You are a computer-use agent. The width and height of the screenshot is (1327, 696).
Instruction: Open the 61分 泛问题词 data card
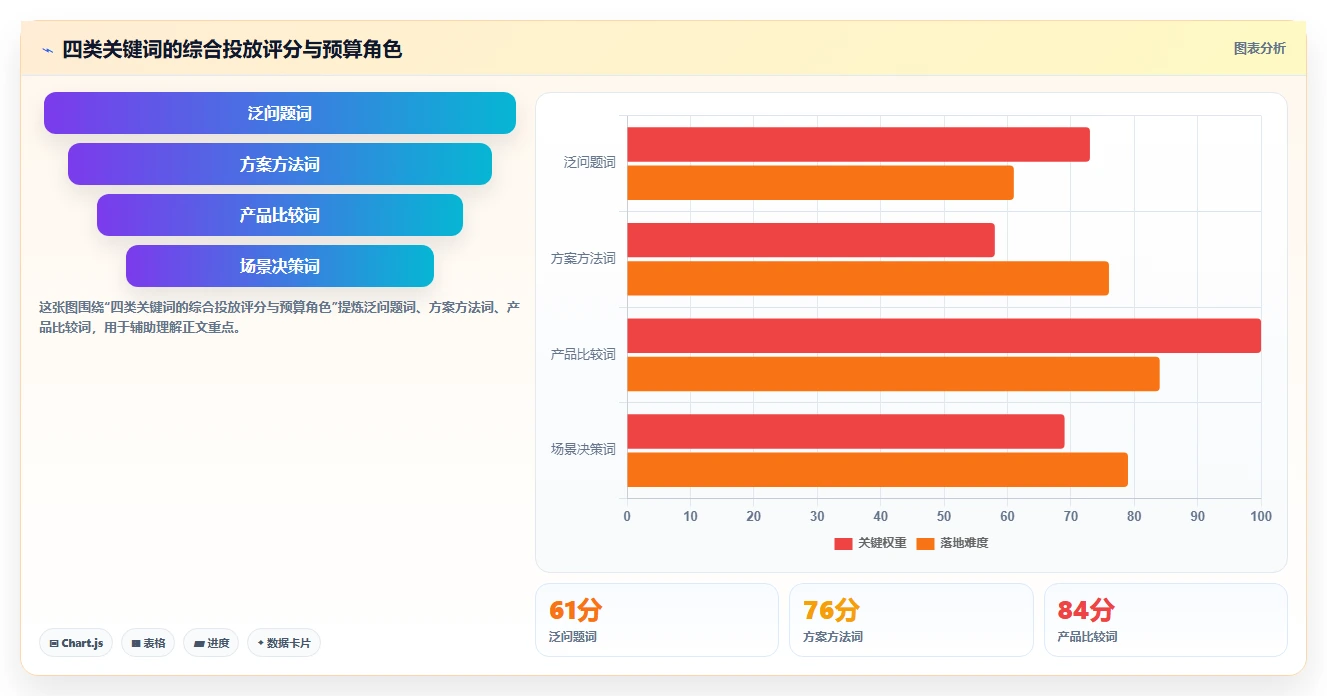point(657,620)
